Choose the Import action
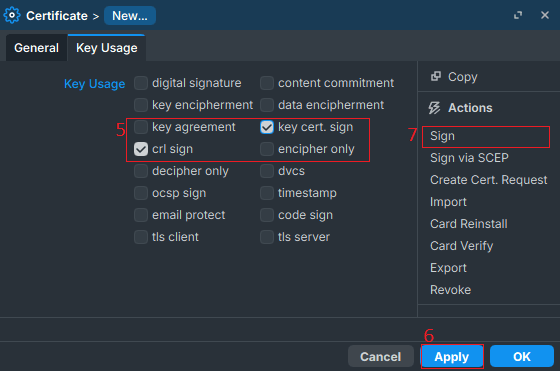 [x=448, y=202]
